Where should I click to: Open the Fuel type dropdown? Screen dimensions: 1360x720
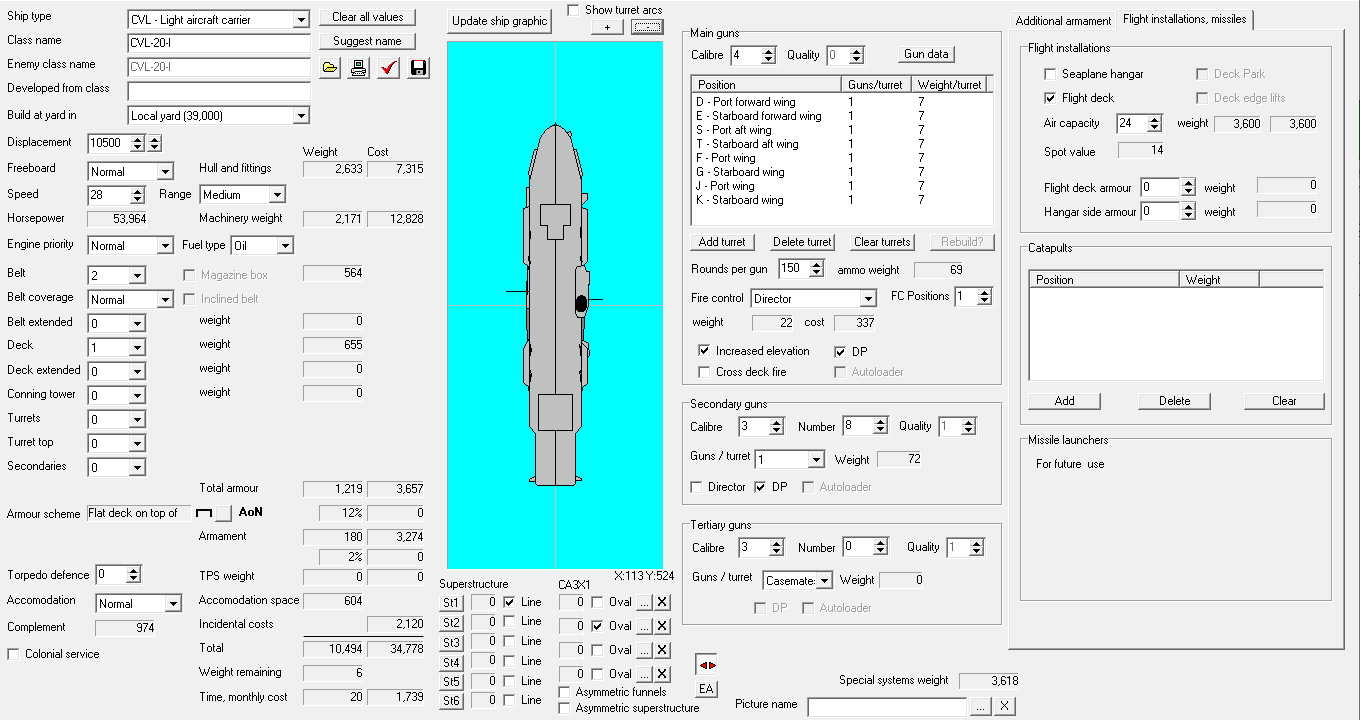click(285, 246)
